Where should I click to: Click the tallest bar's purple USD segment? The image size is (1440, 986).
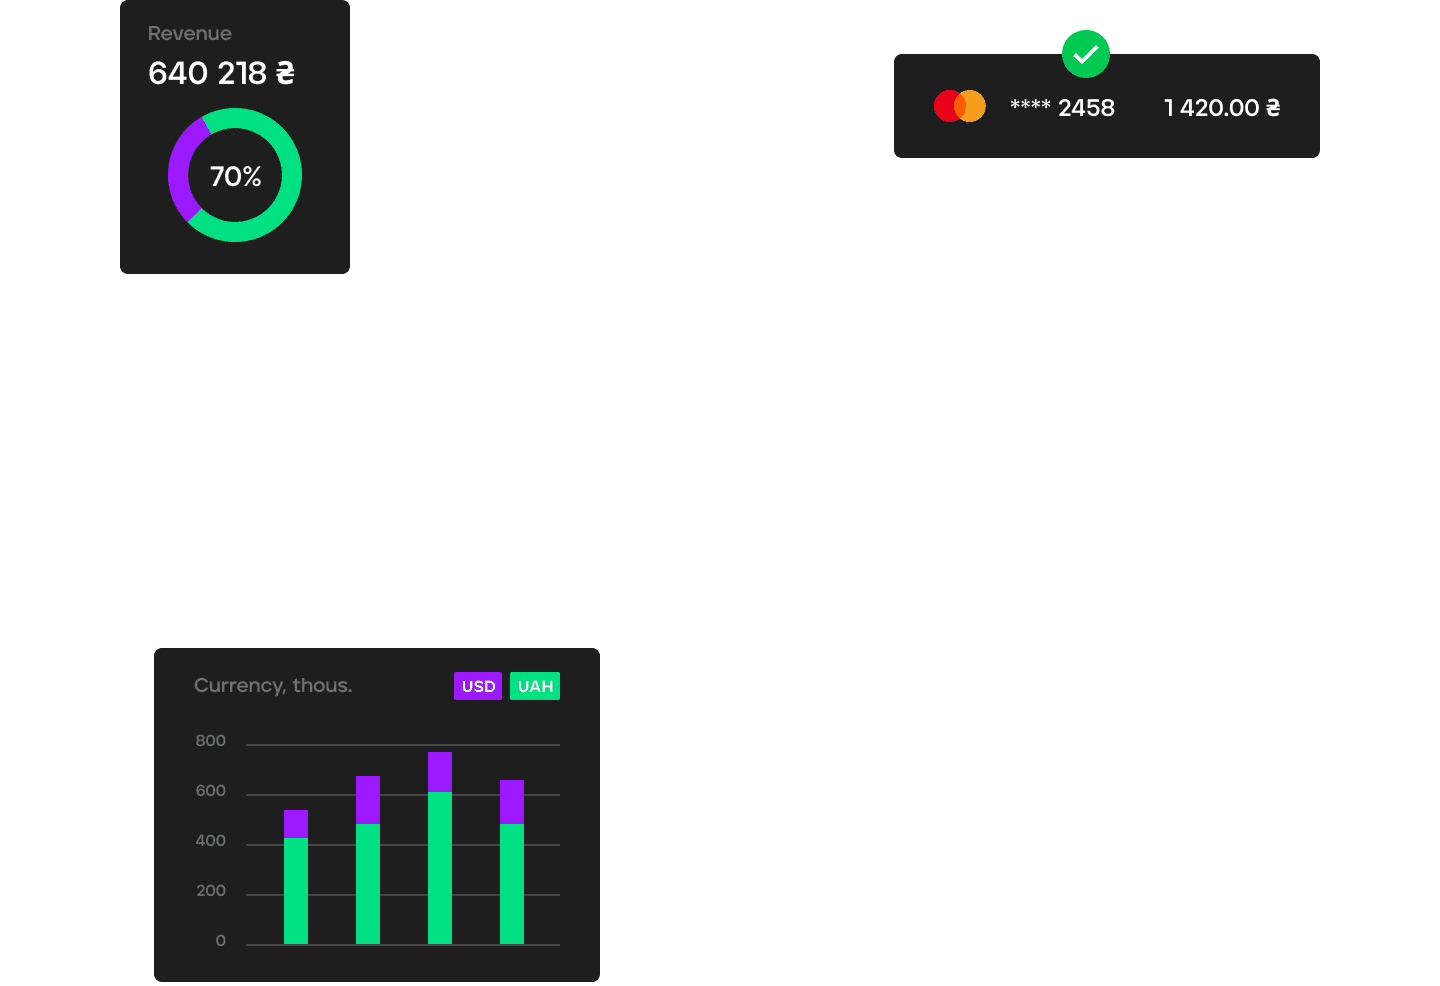tap(440, 772)
